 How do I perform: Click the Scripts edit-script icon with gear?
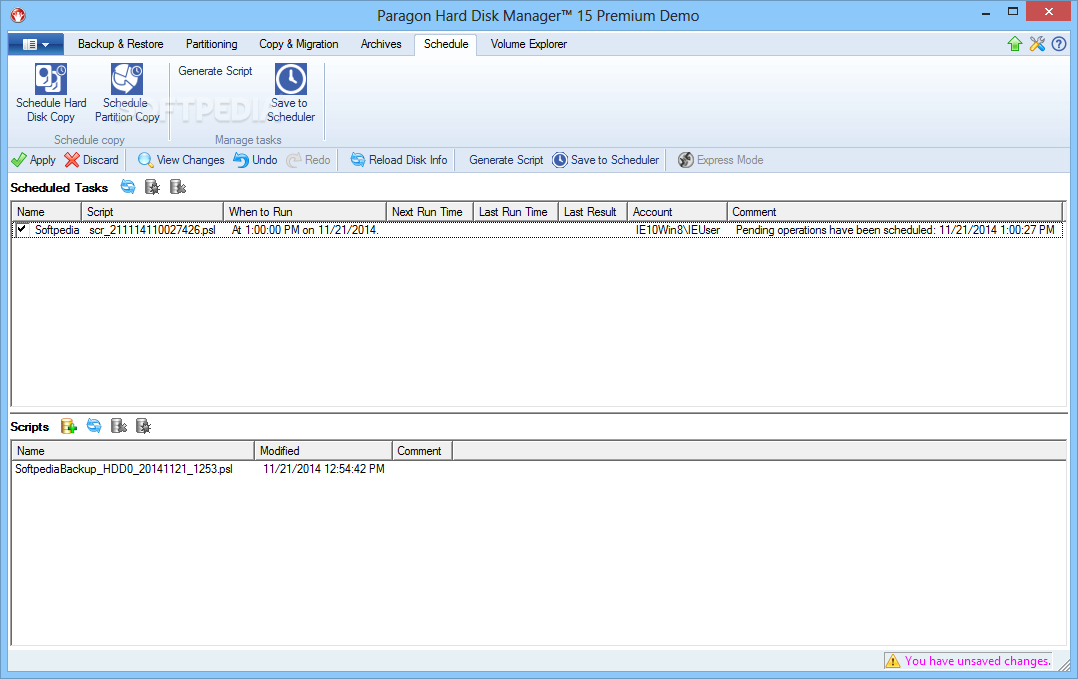pyautogui.click(x=143, y=426)
